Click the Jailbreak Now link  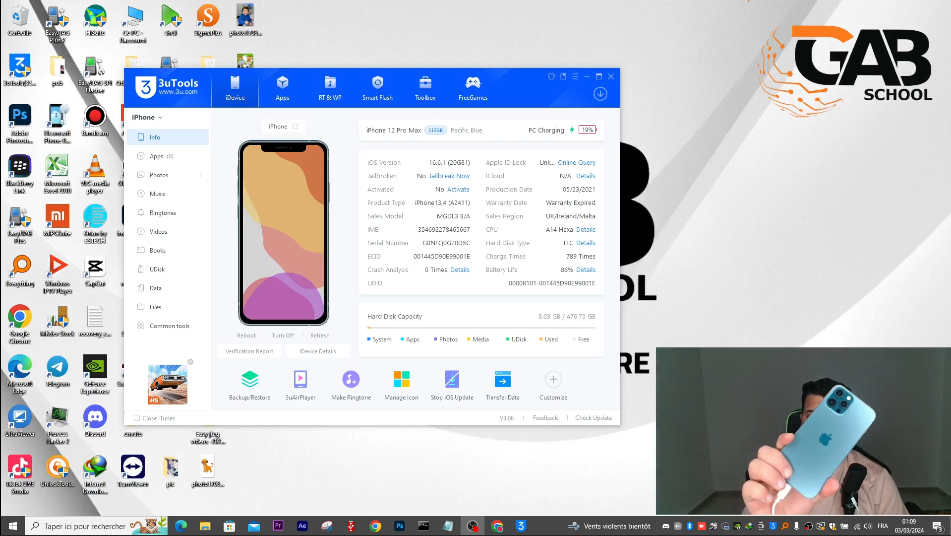click(449, 176)
